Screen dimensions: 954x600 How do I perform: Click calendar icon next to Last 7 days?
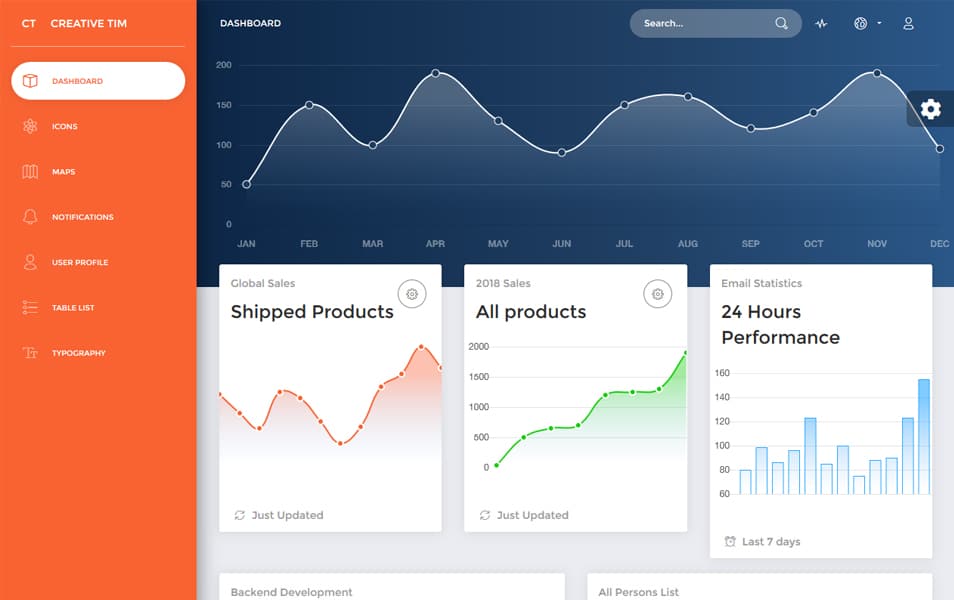[728, 541]
